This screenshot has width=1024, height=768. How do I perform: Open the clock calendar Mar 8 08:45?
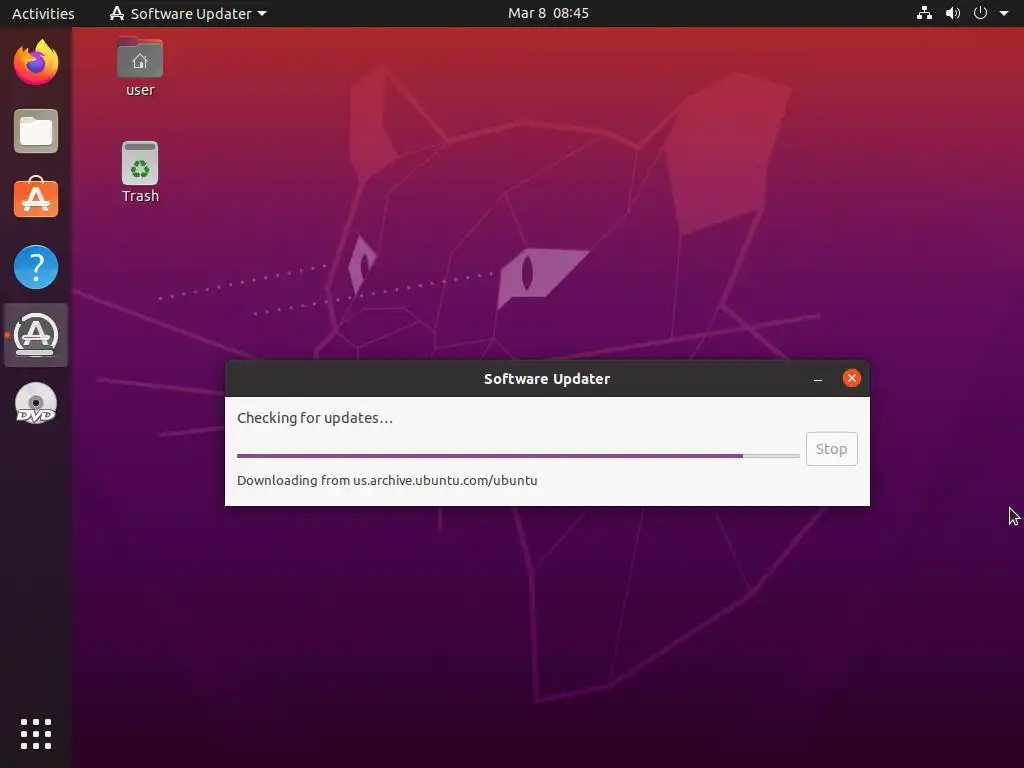pyautogui.click(x=548, y=13)
